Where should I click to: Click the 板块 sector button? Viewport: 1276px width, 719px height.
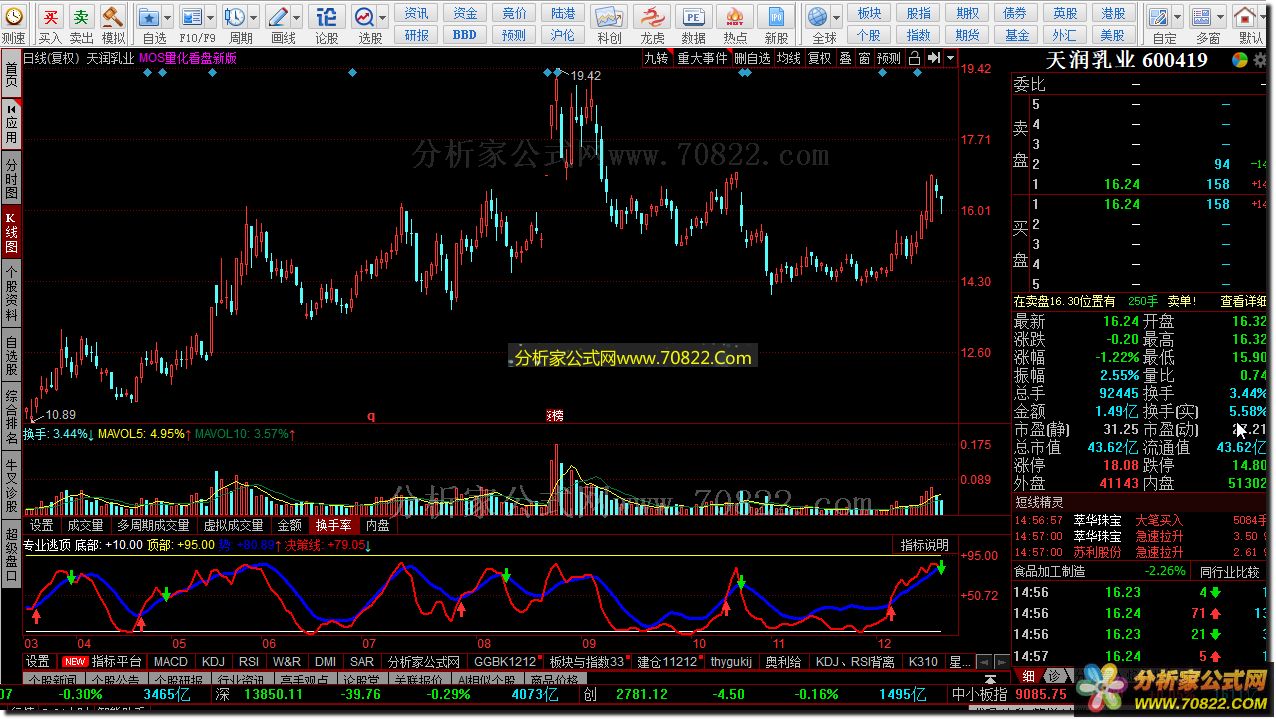[869, 13]
